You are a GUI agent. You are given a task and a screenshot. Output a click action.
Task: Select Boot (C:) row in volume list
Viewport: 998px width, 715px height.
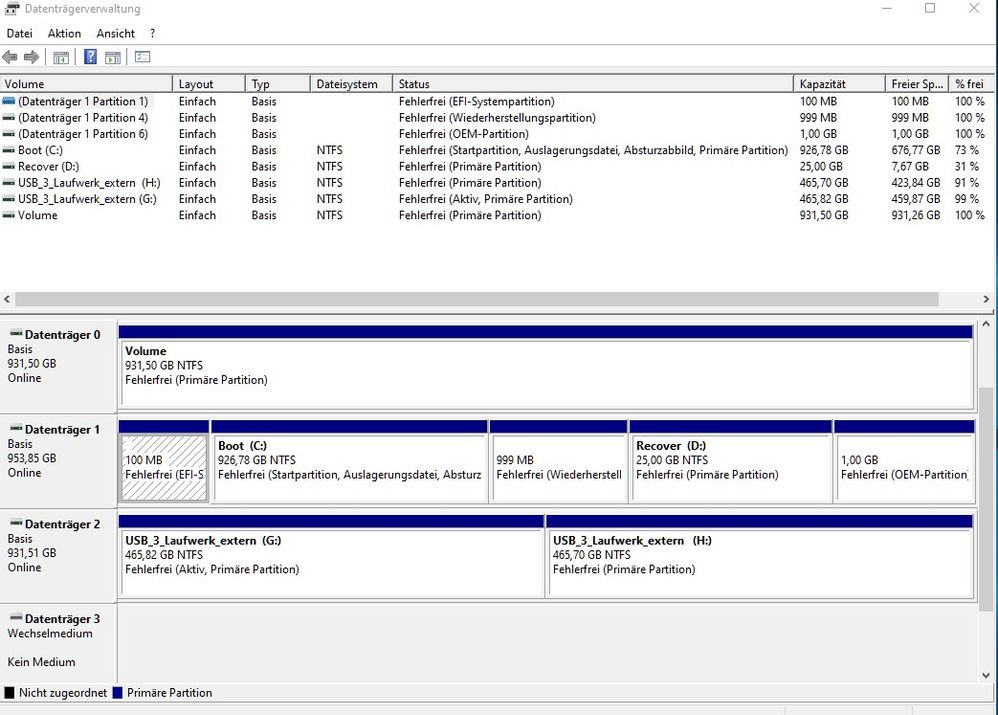pos(40,150)
